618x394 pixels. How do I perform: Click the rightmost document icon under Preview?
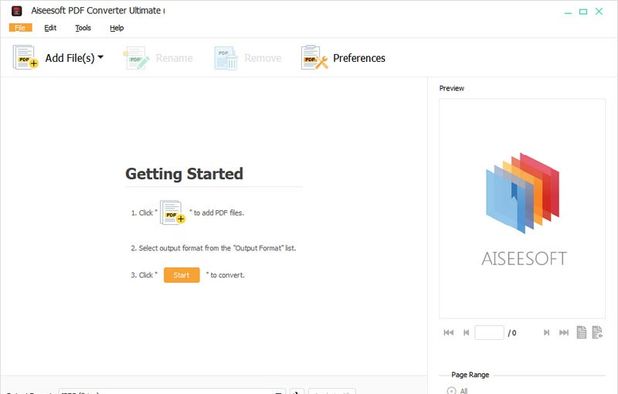[x=597, y=333]
